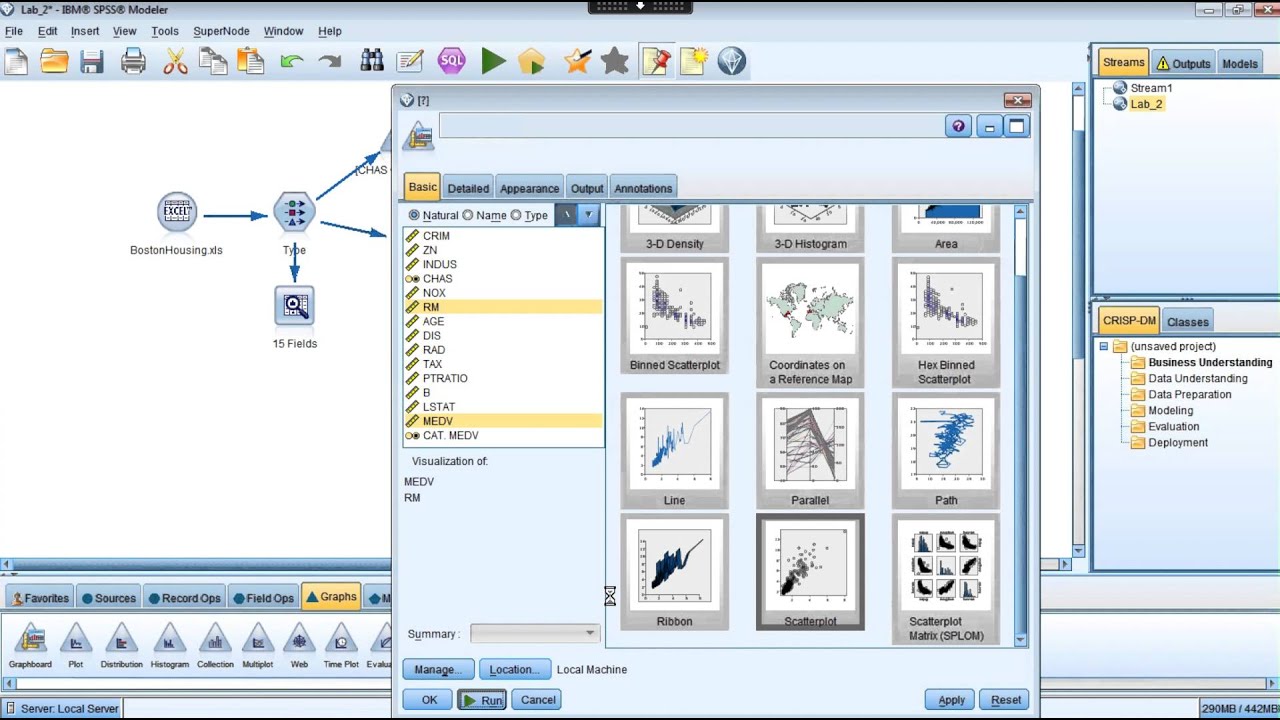
Task: Select the Time Plot node in the palette
Action: pyautogui.click(x=341, y=645)
